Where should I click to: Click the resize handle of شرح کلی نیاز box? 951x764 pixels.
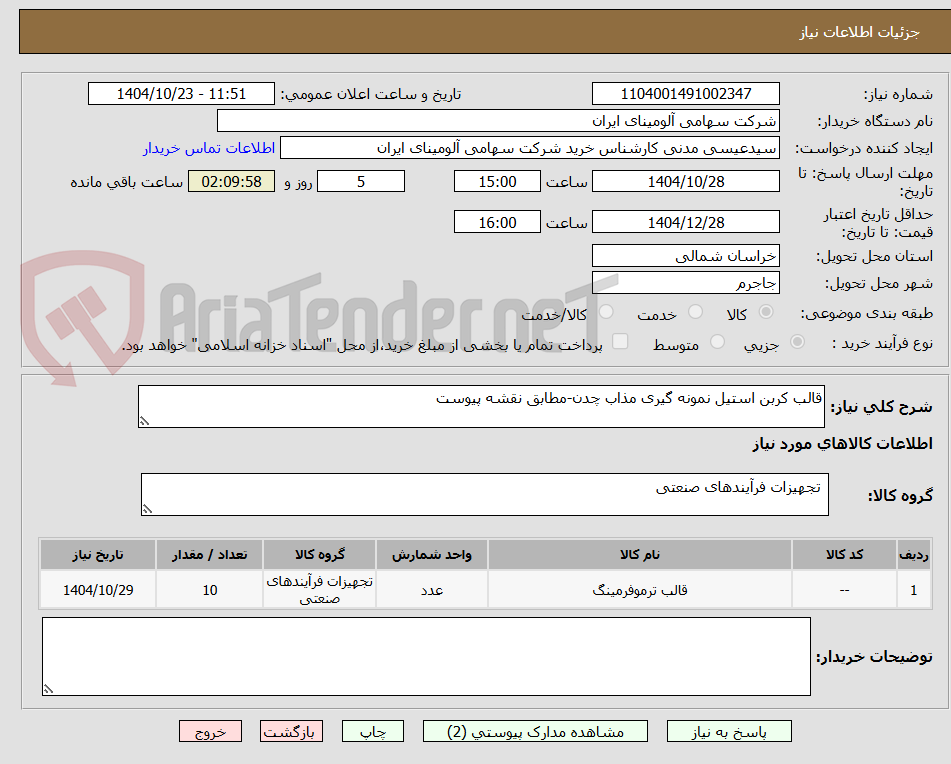[x=144, y=421]
